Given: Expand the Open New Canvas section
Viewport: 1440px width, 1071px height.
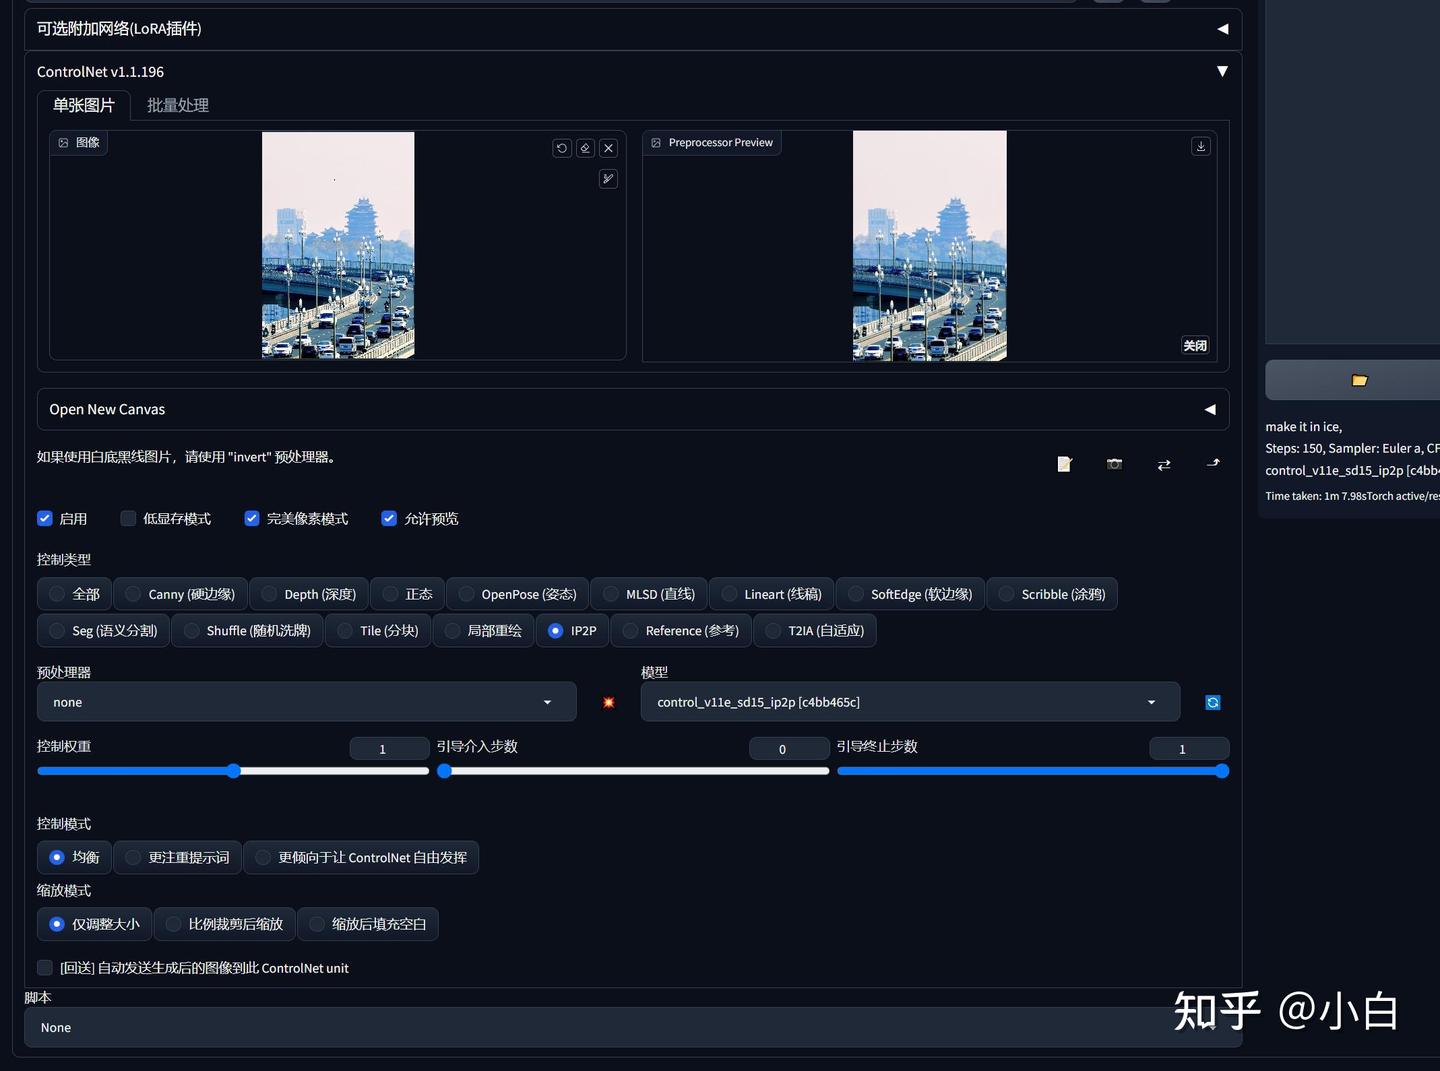Looking at the screenshot, I should [1209, 409].
